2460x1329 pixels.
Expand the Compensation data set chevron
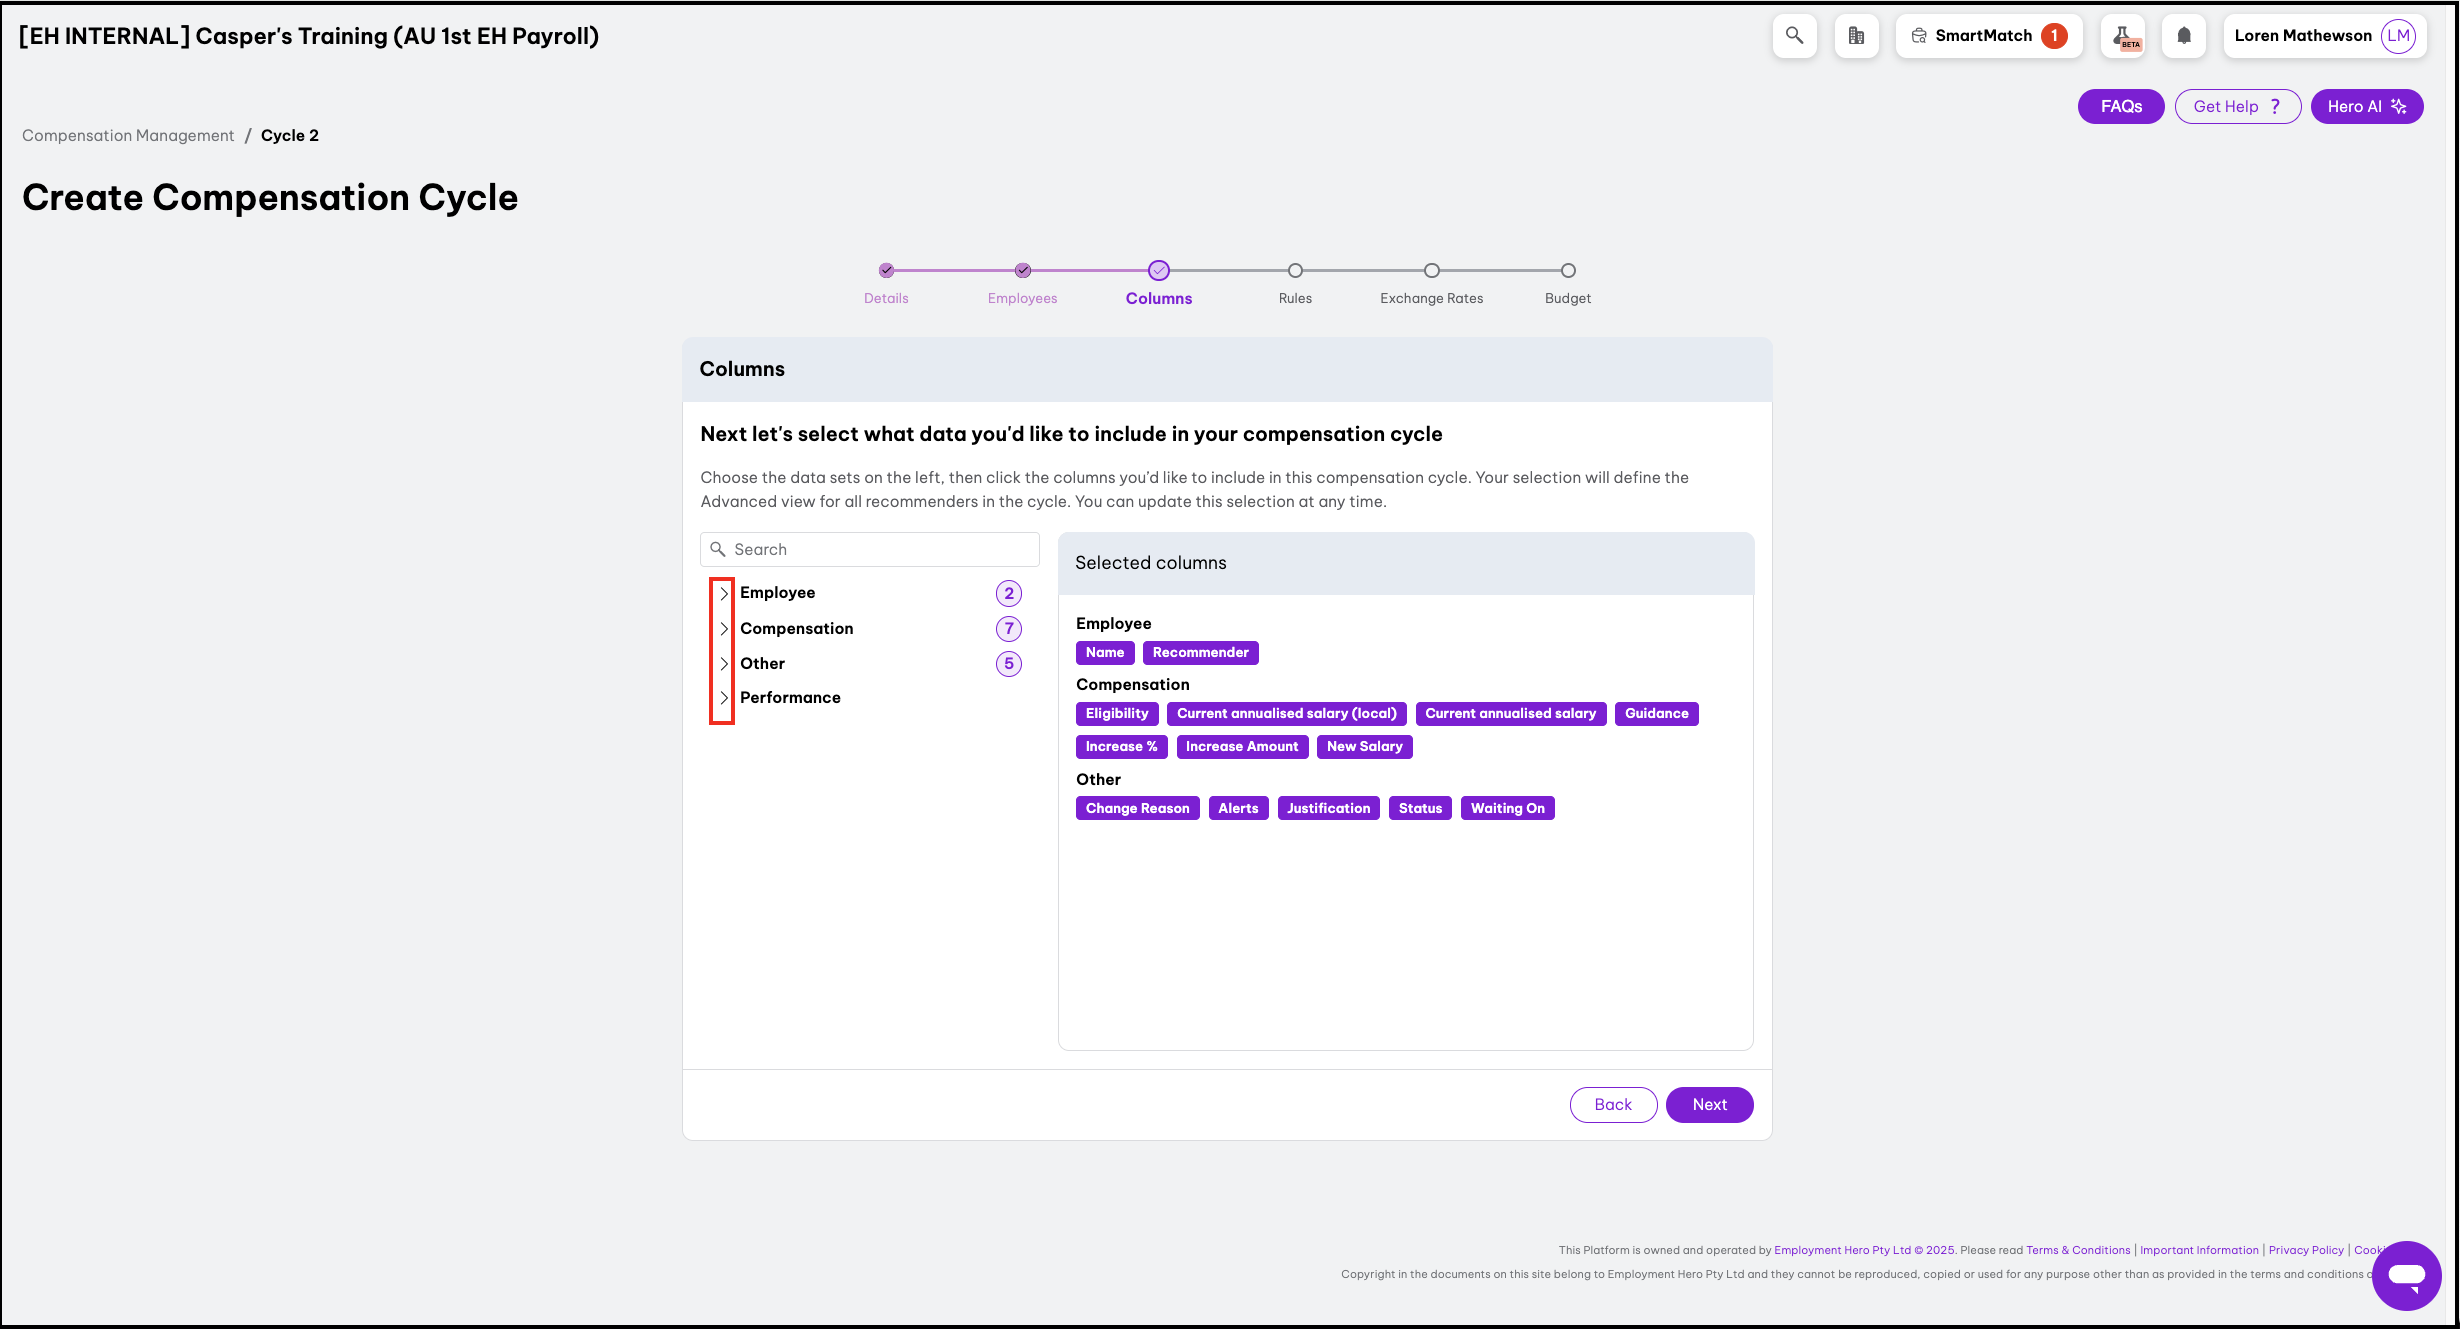click(724, 629)
